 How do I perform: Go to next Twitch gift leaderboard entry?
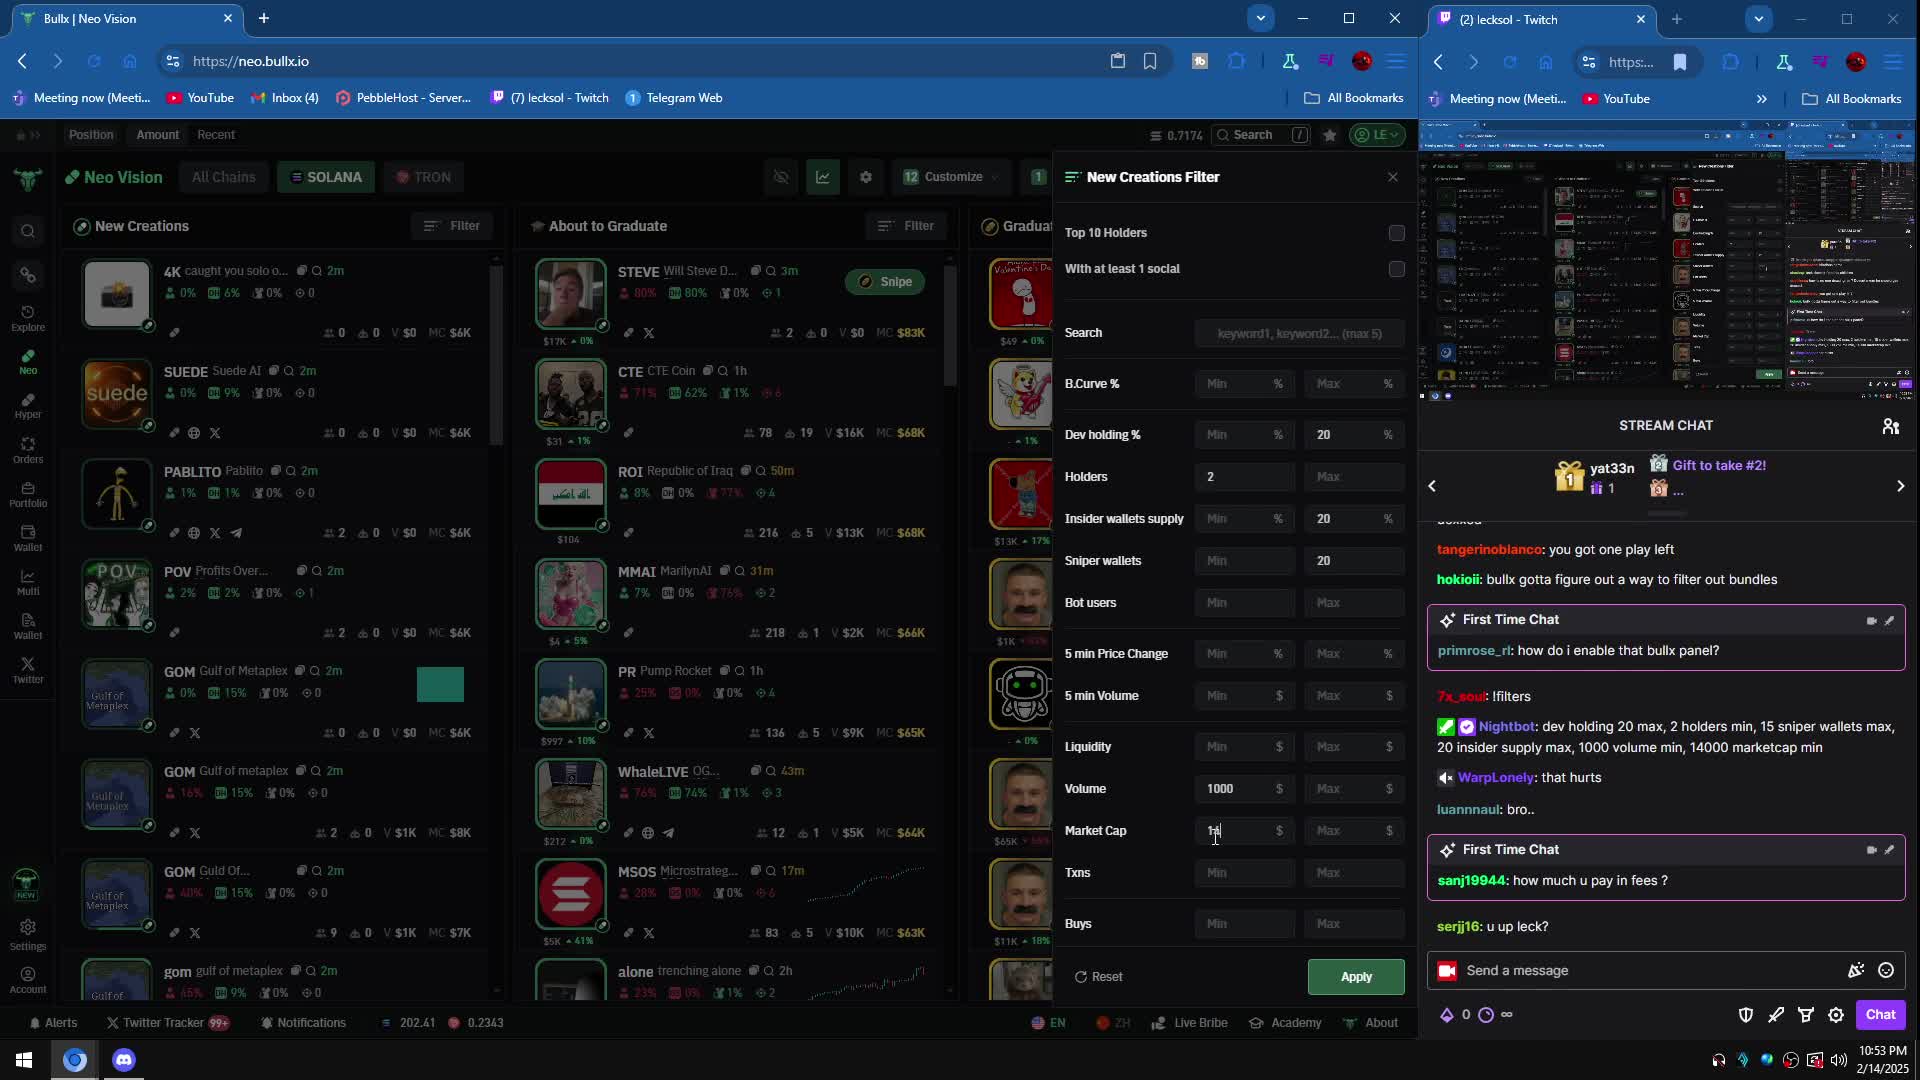[x=1900, y=486]
